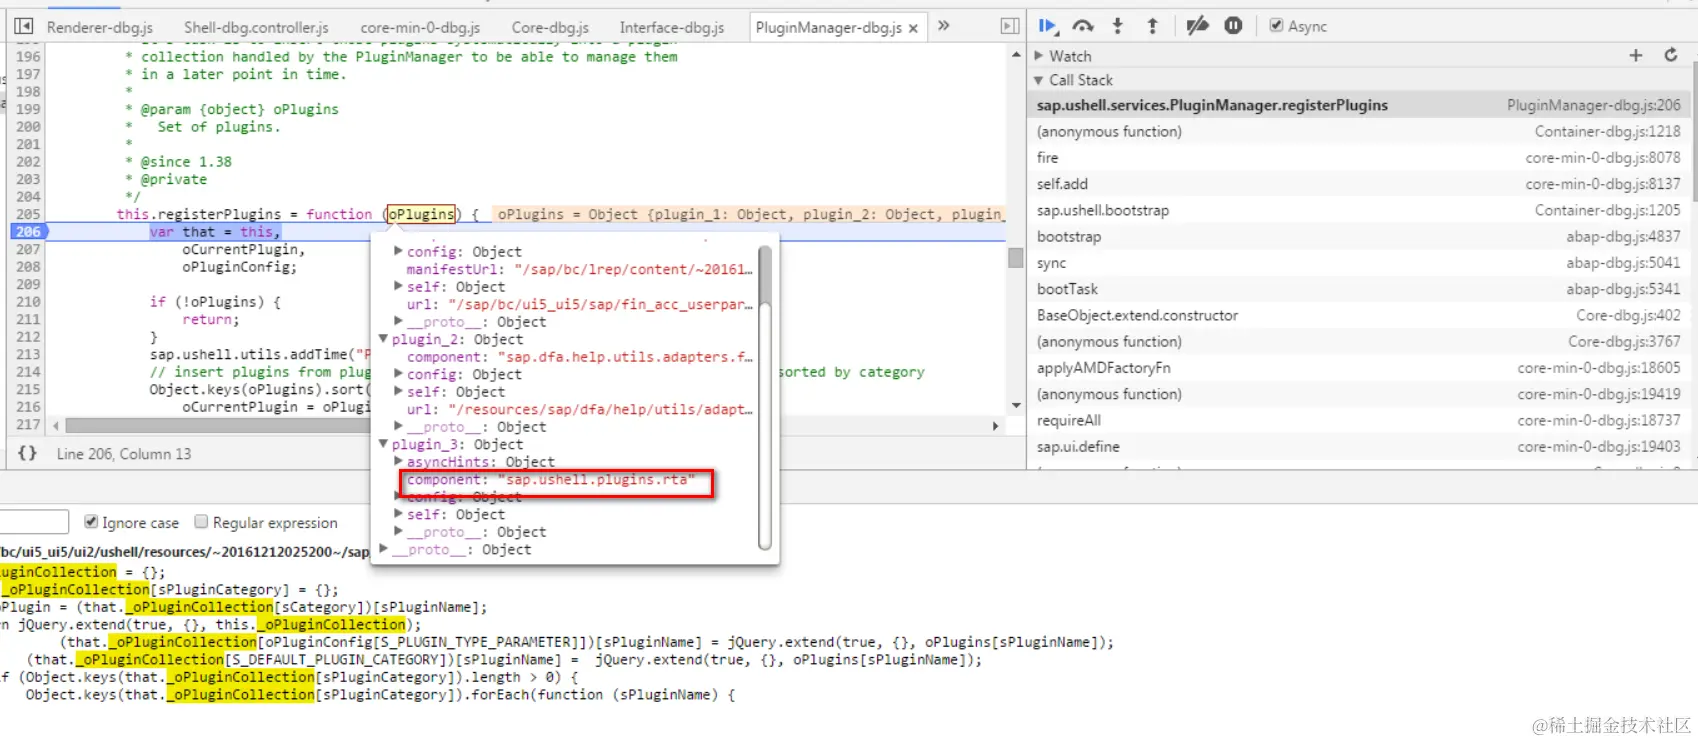
Task: Switch to Core-dbg.js tab
Action: click(550, 27)
